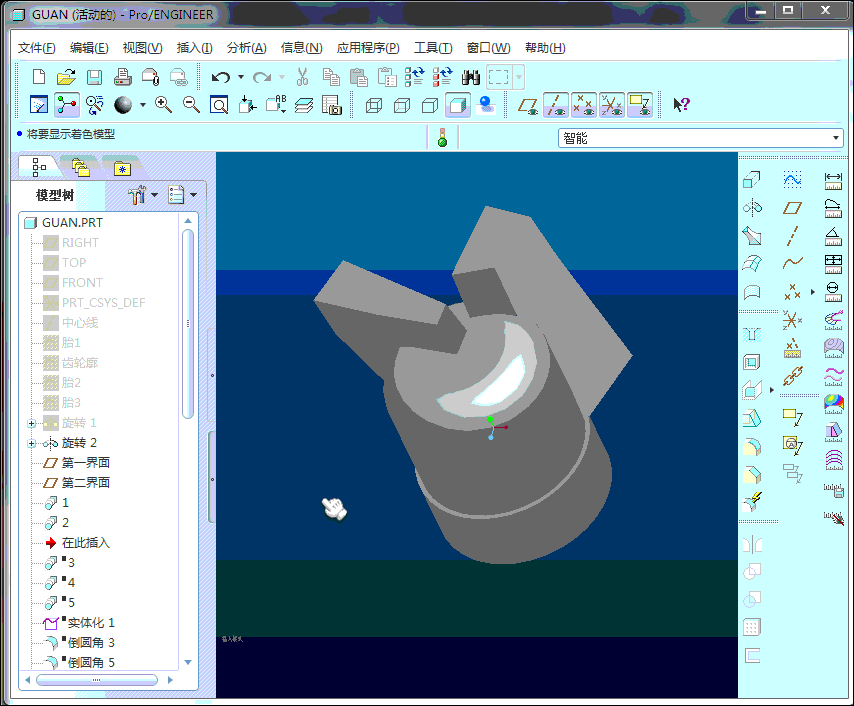Expand the datum point tool flyout arrow

(813, 292)
